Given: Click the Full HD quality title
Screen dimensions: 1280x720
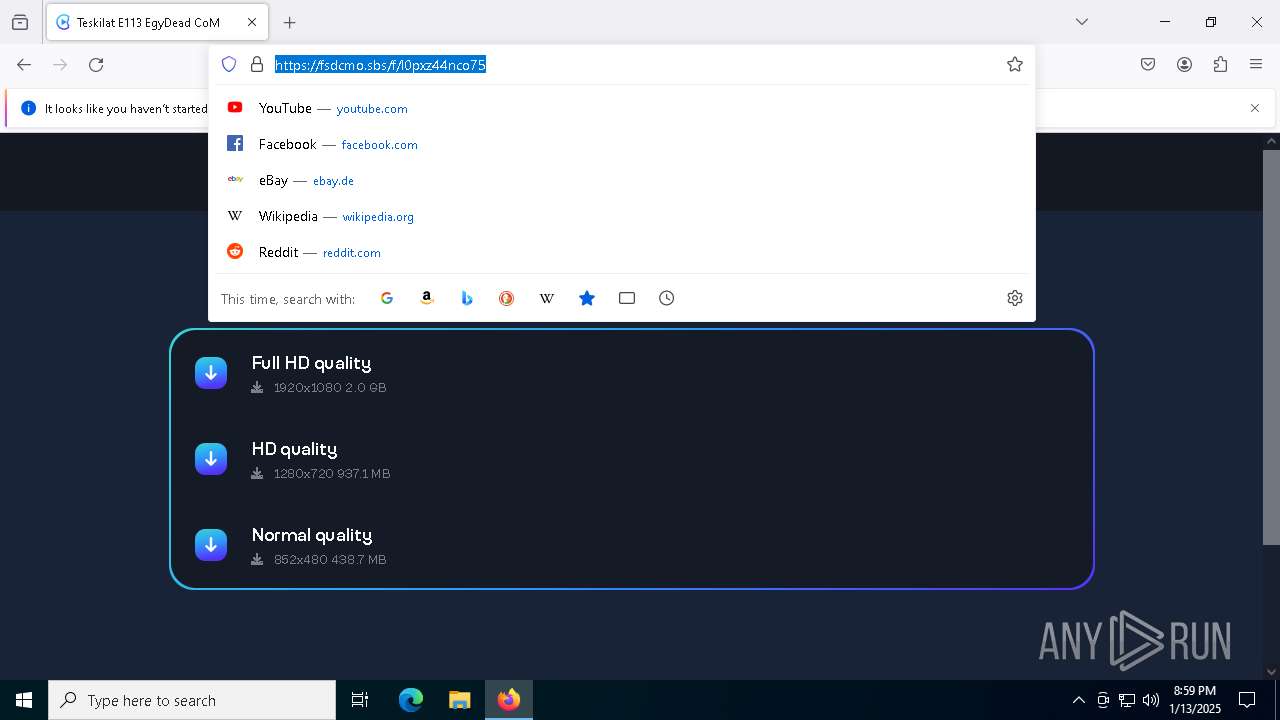Looking at the screenshot, I should [x=311, y=363].
